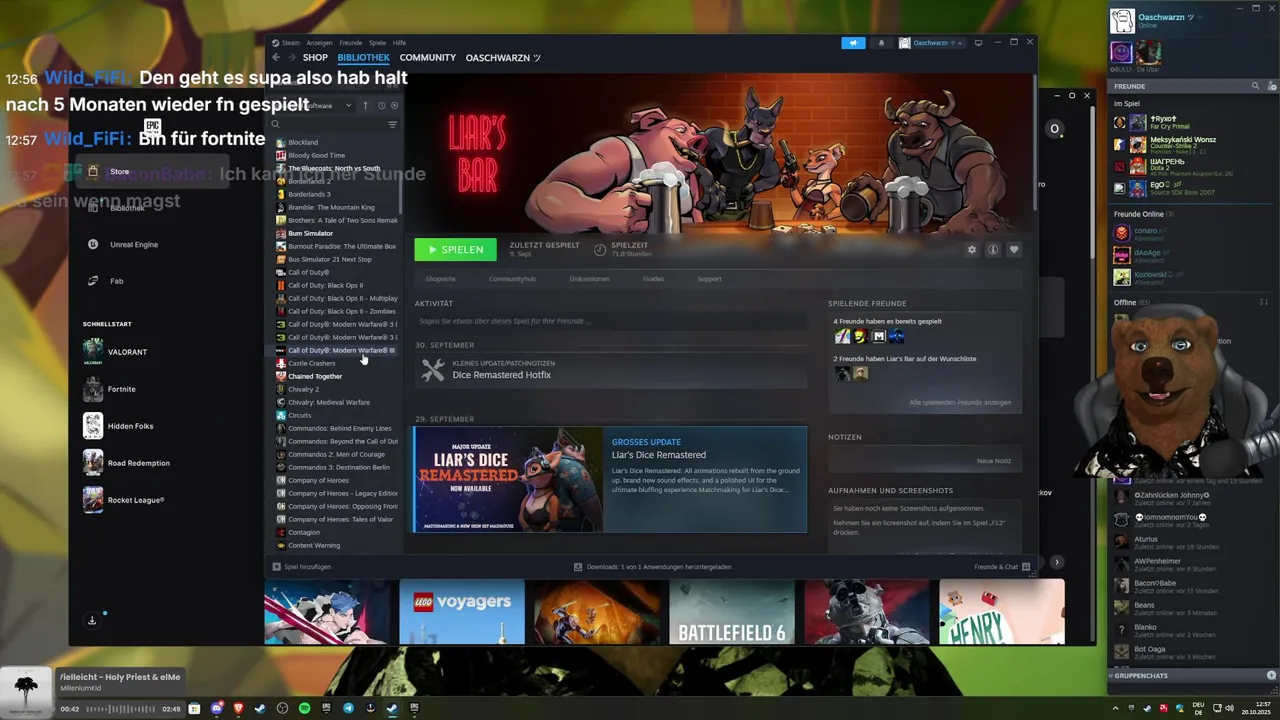Image resolution: width=1280 pixels, height=720 pixels.
Task: Open the Spiele menu
Action: click(377, 43)
